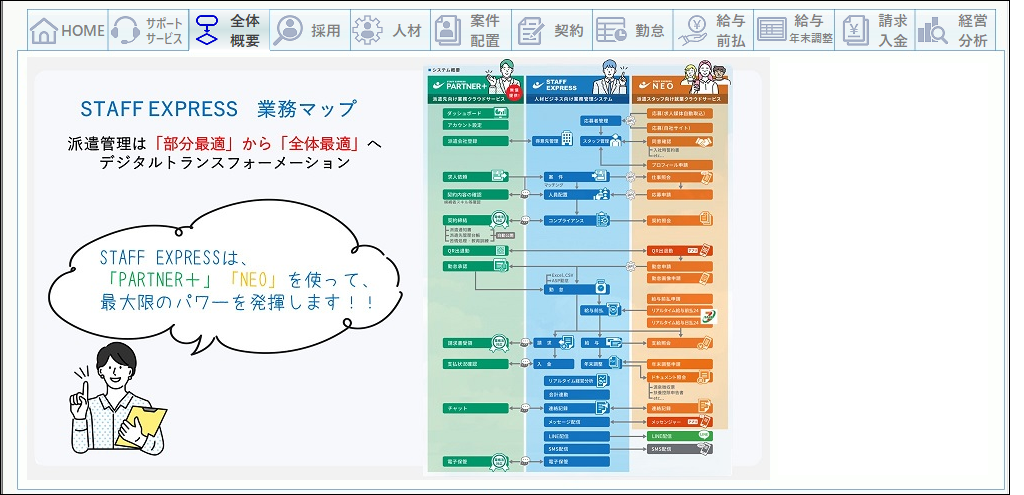1024x495 pixels.
Task: Click the 勤怠承認 box
Action: click(476, 266)
